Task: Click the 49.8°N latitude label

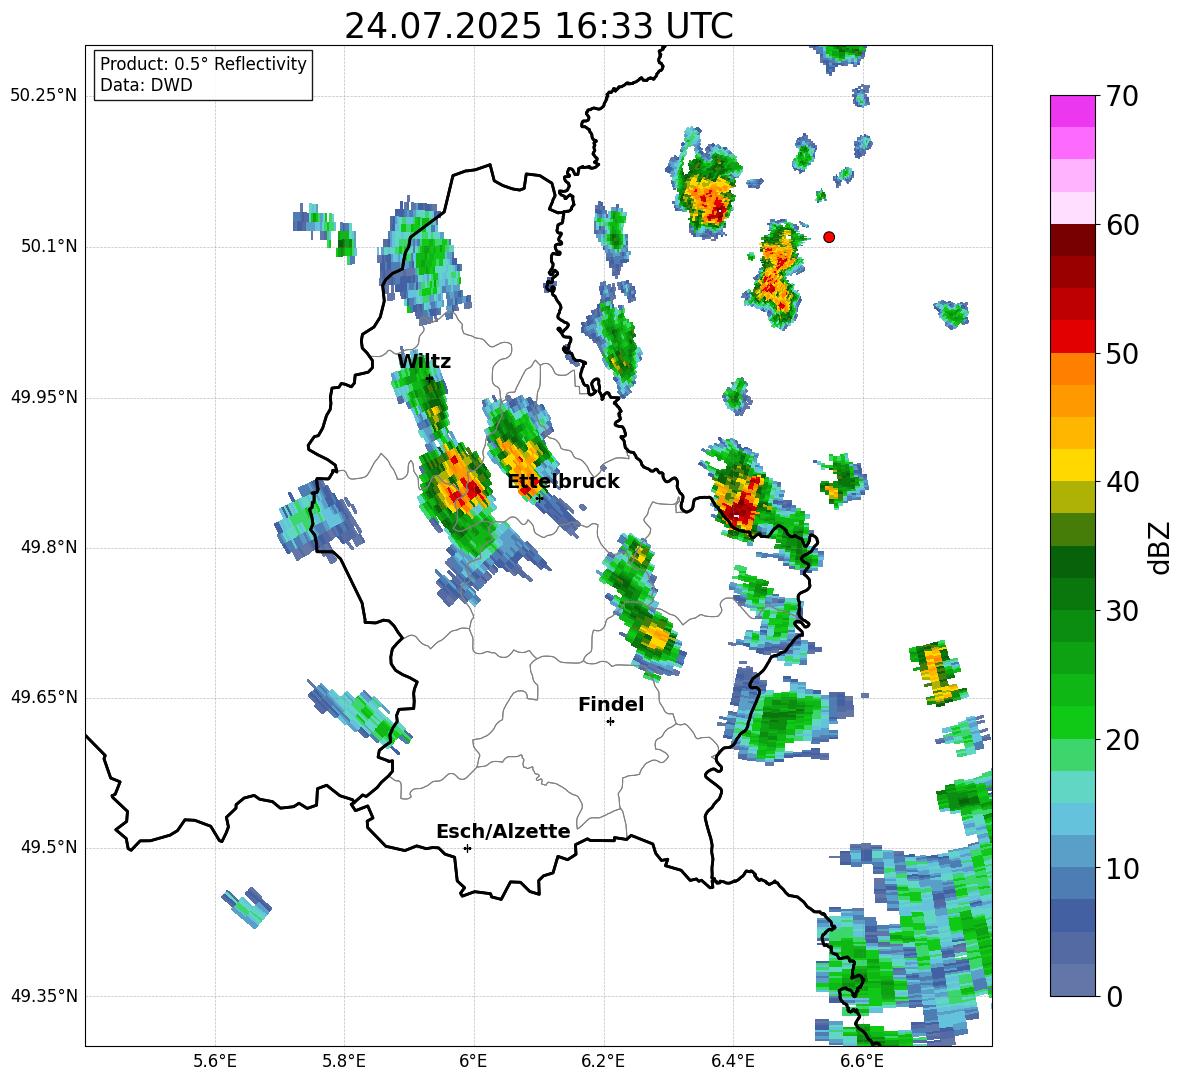Action: click(50, 547)
